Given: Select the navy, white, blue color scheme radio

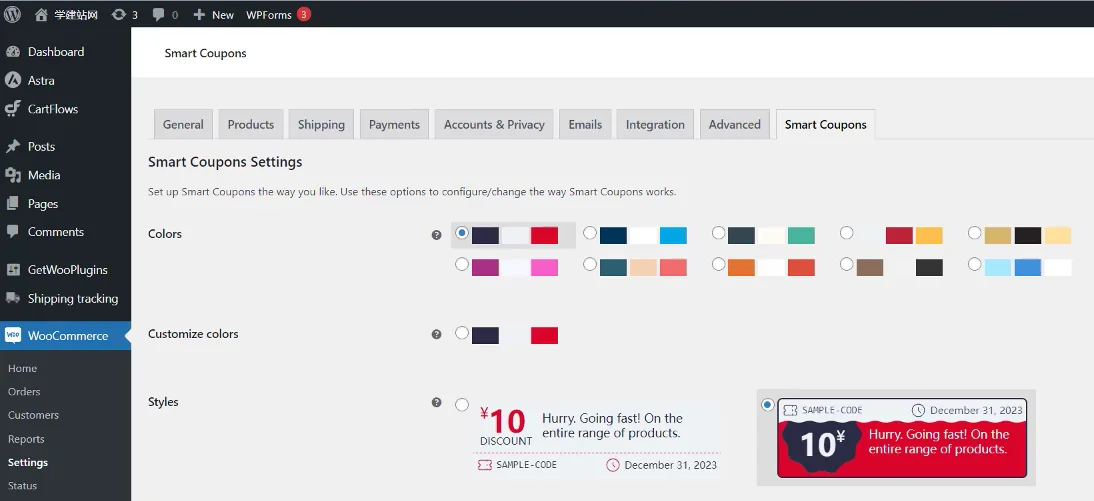Looking at the screenshot, I should [590, 234].
